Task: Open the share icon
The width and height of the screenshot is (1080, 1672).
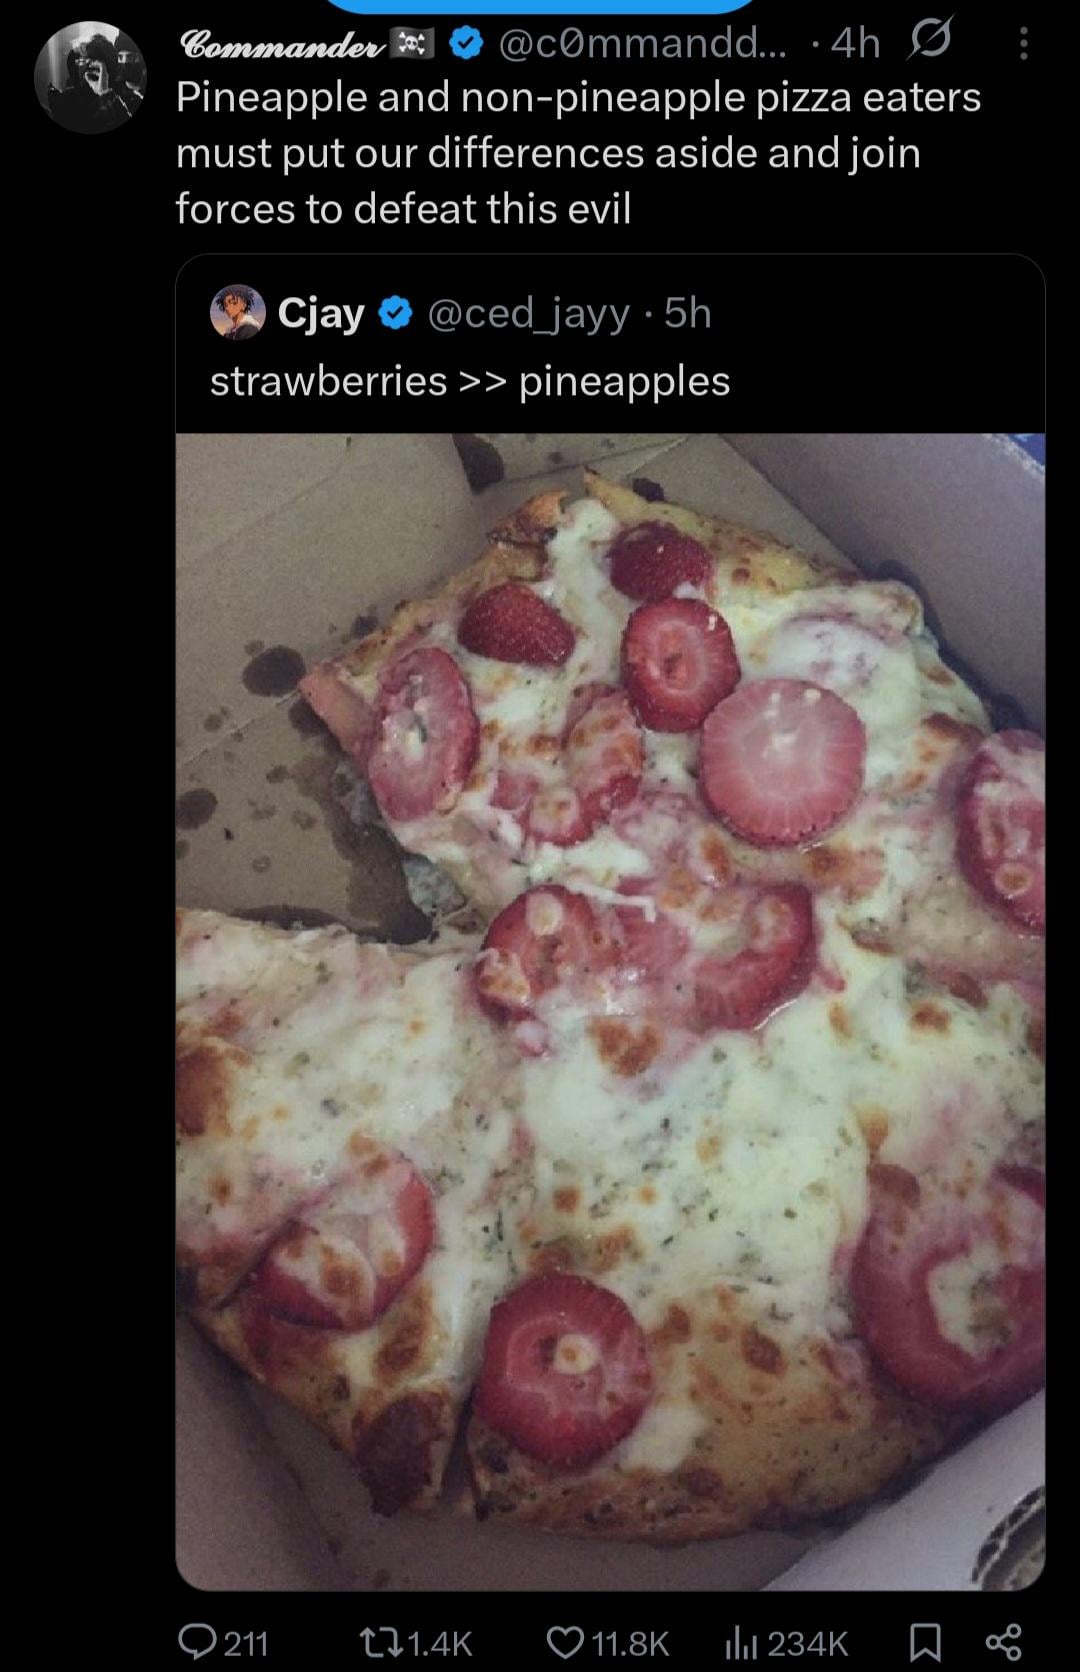Action: (1003, 1642)
